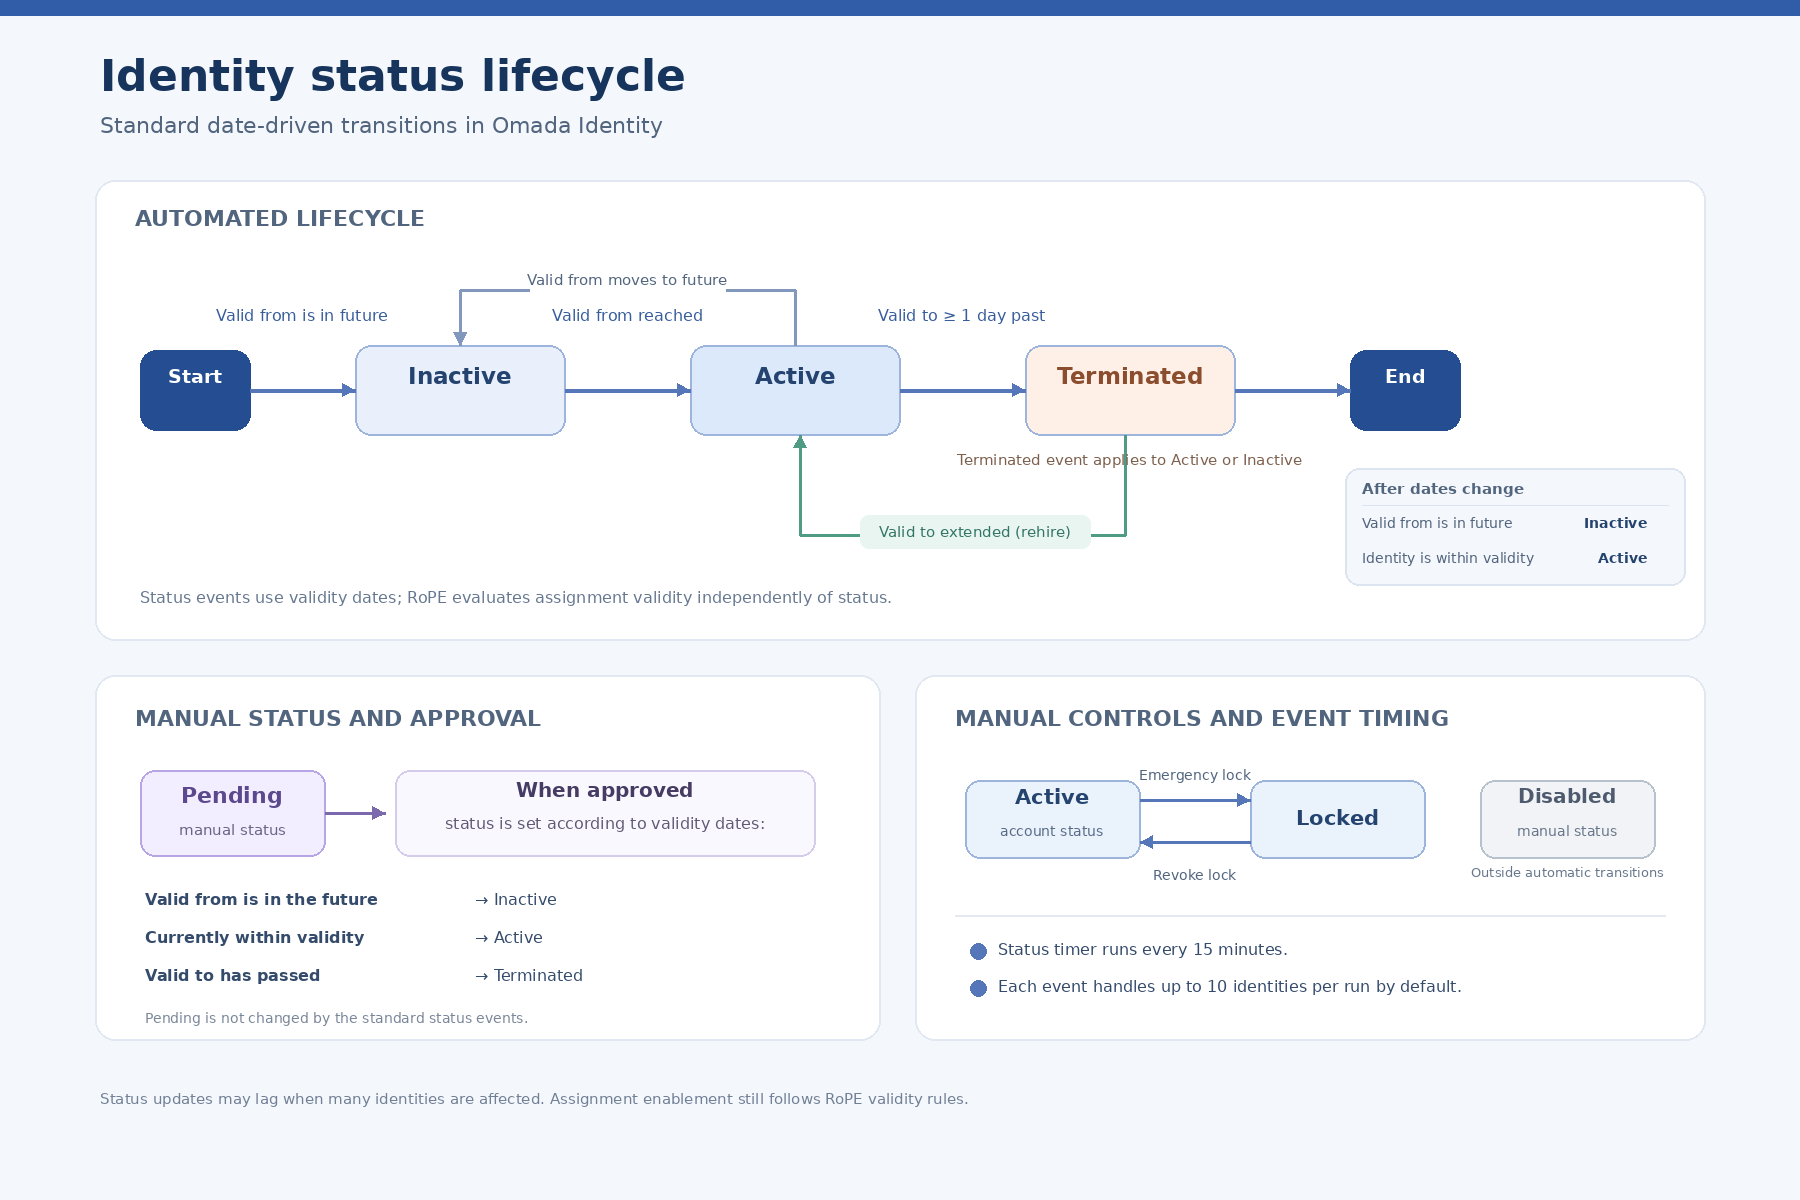Click 'Identity is within validity' row
Screen dimensions: 1800x1200
pyautogui.click(x=1504, y=558)
